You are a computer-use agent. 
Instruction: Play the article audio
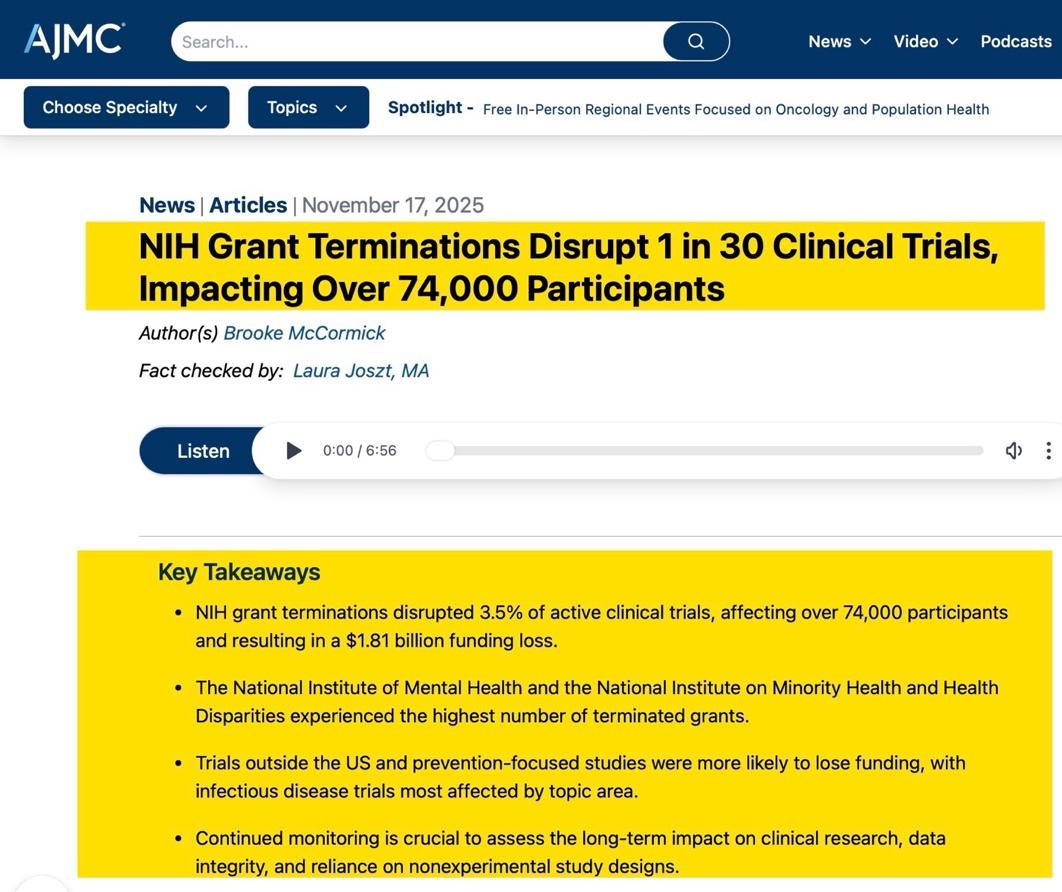click(294, 451)
